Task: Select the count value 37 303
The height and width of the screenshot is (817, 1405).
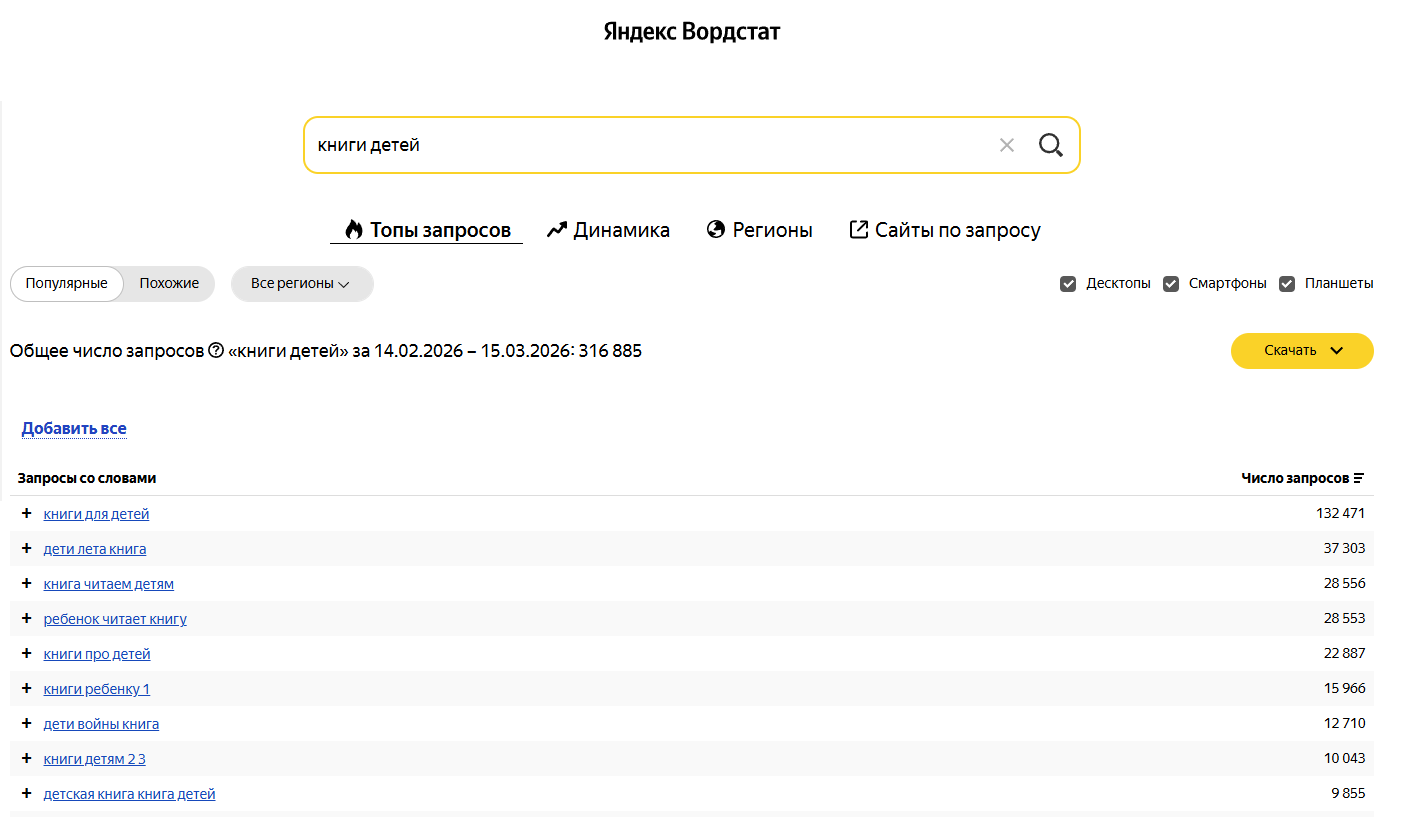Action: coord(1344,549)
